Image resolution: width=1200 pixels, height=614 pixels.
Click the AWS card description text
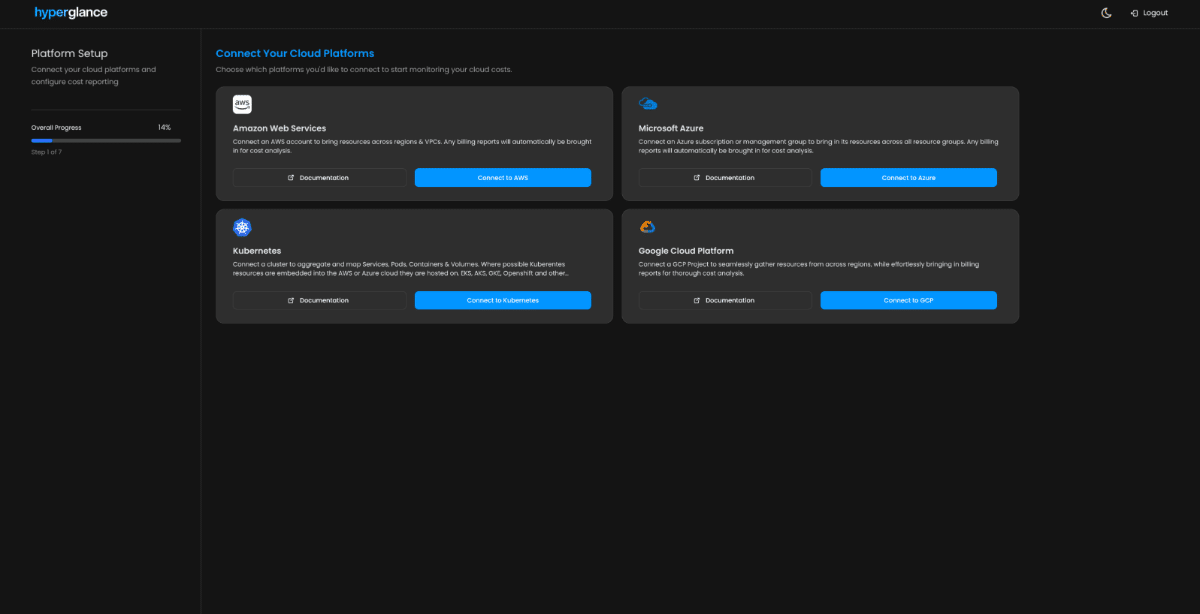pyautogui.click(x=412, y=146)
